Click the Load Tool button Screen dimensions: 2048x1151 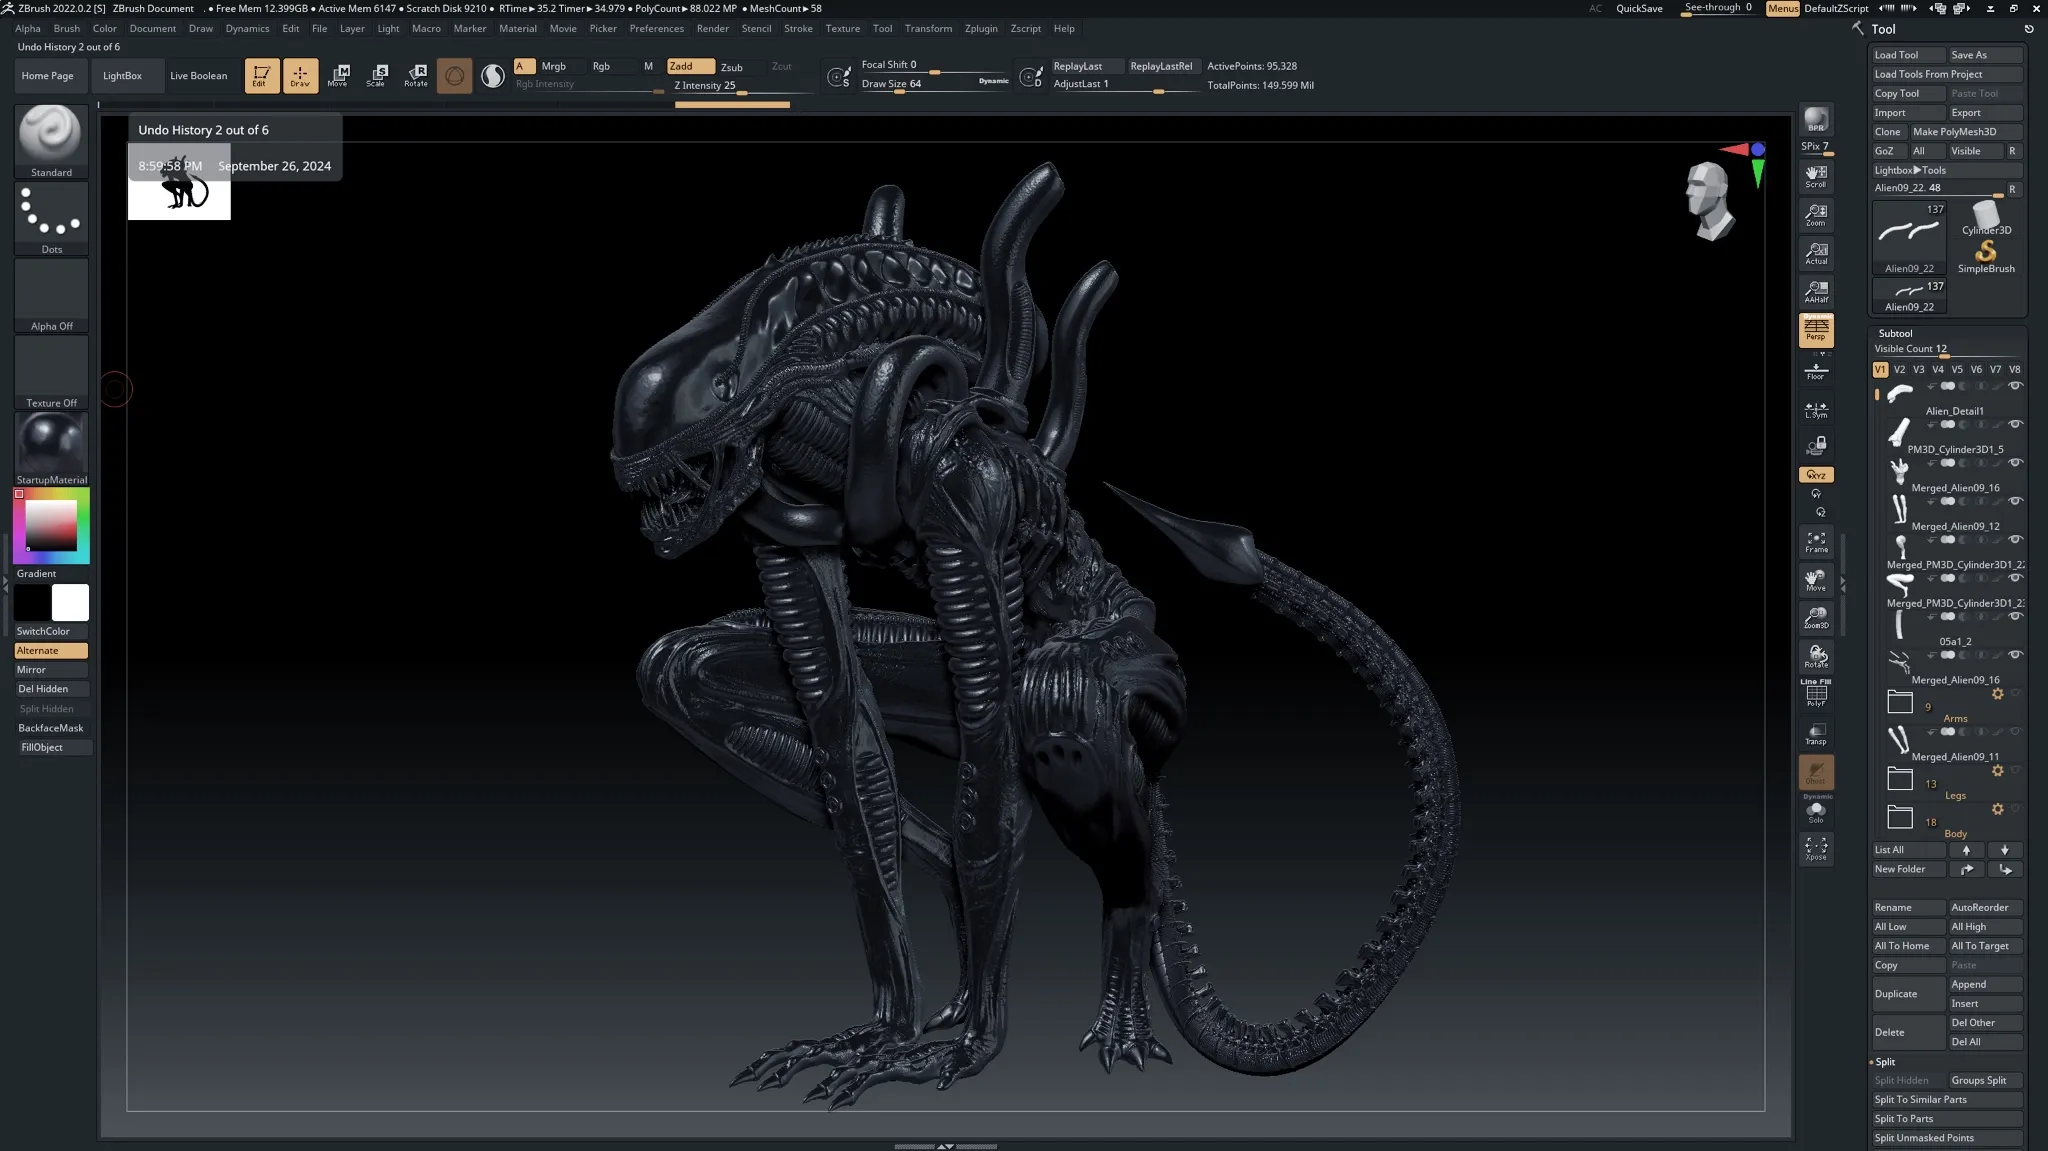pos(1908,55)
